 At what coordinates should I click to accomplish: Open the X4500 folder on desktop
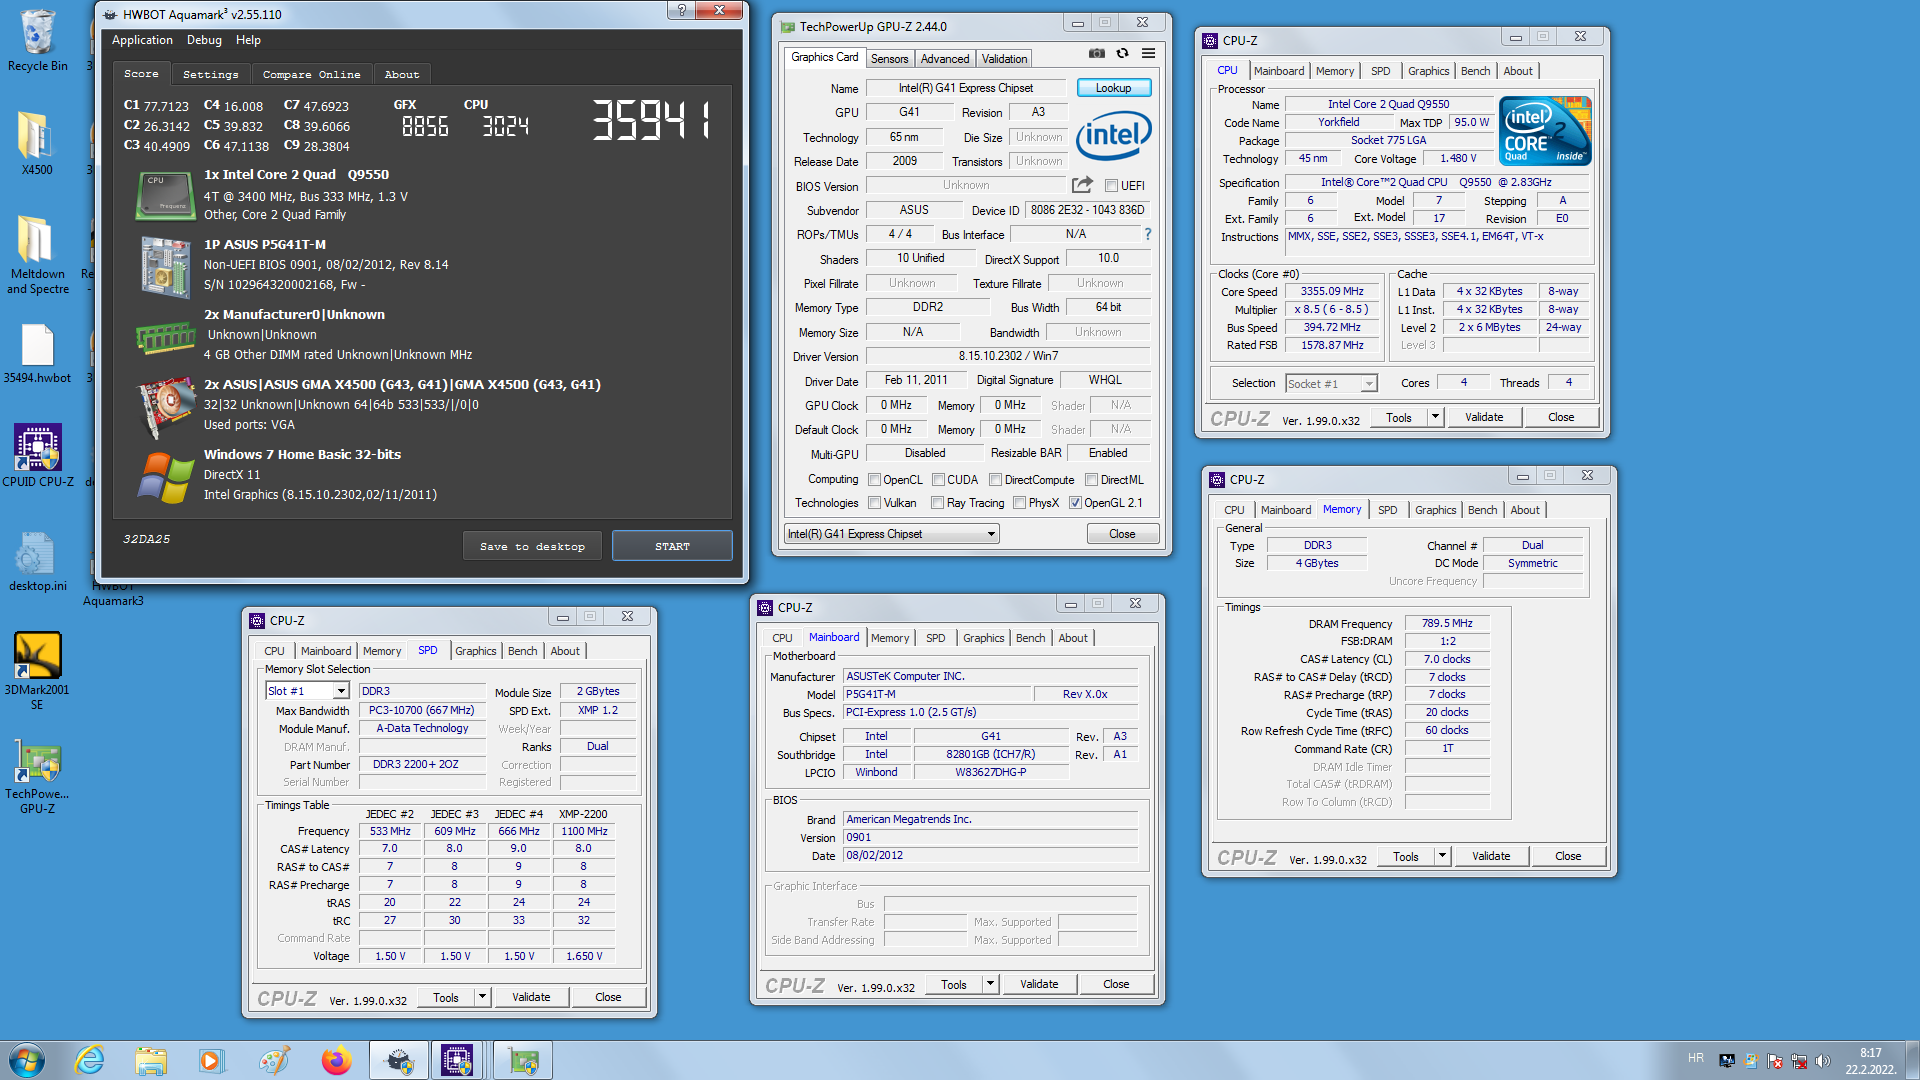click(37, 142)
